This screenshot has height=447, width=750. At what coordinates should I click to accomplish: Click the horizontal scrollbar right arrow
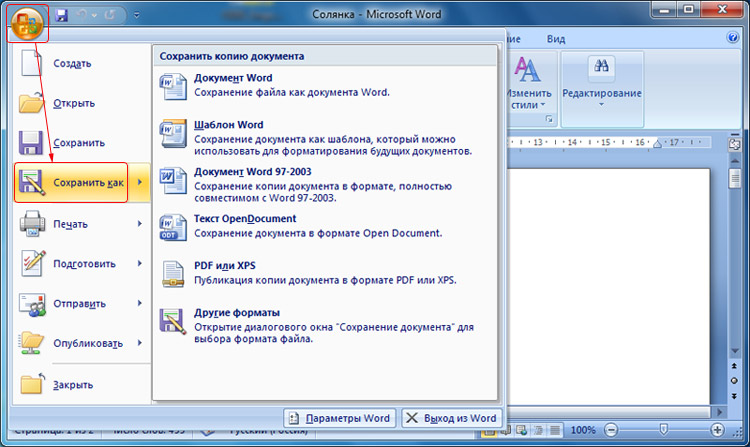click(719, 412)
